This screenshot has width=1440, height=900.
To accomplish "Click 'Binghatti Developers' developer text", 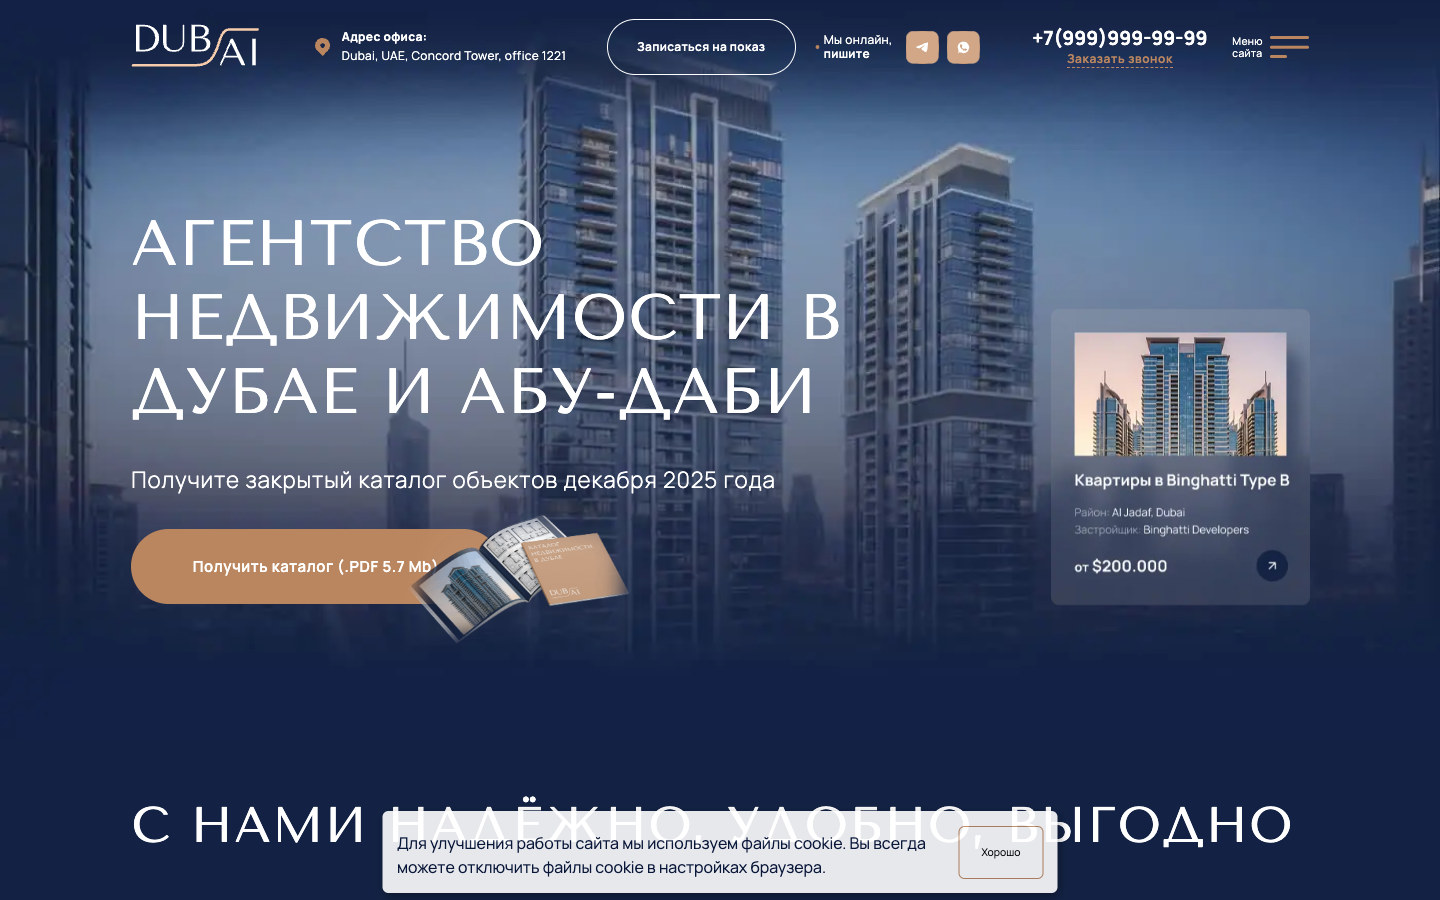I will point(1196,530).
